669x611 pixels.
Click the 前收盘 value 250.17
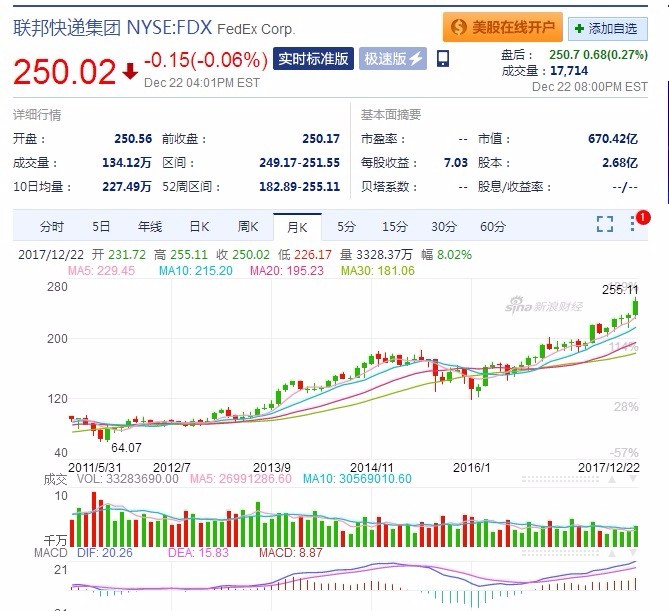point(321,139)
